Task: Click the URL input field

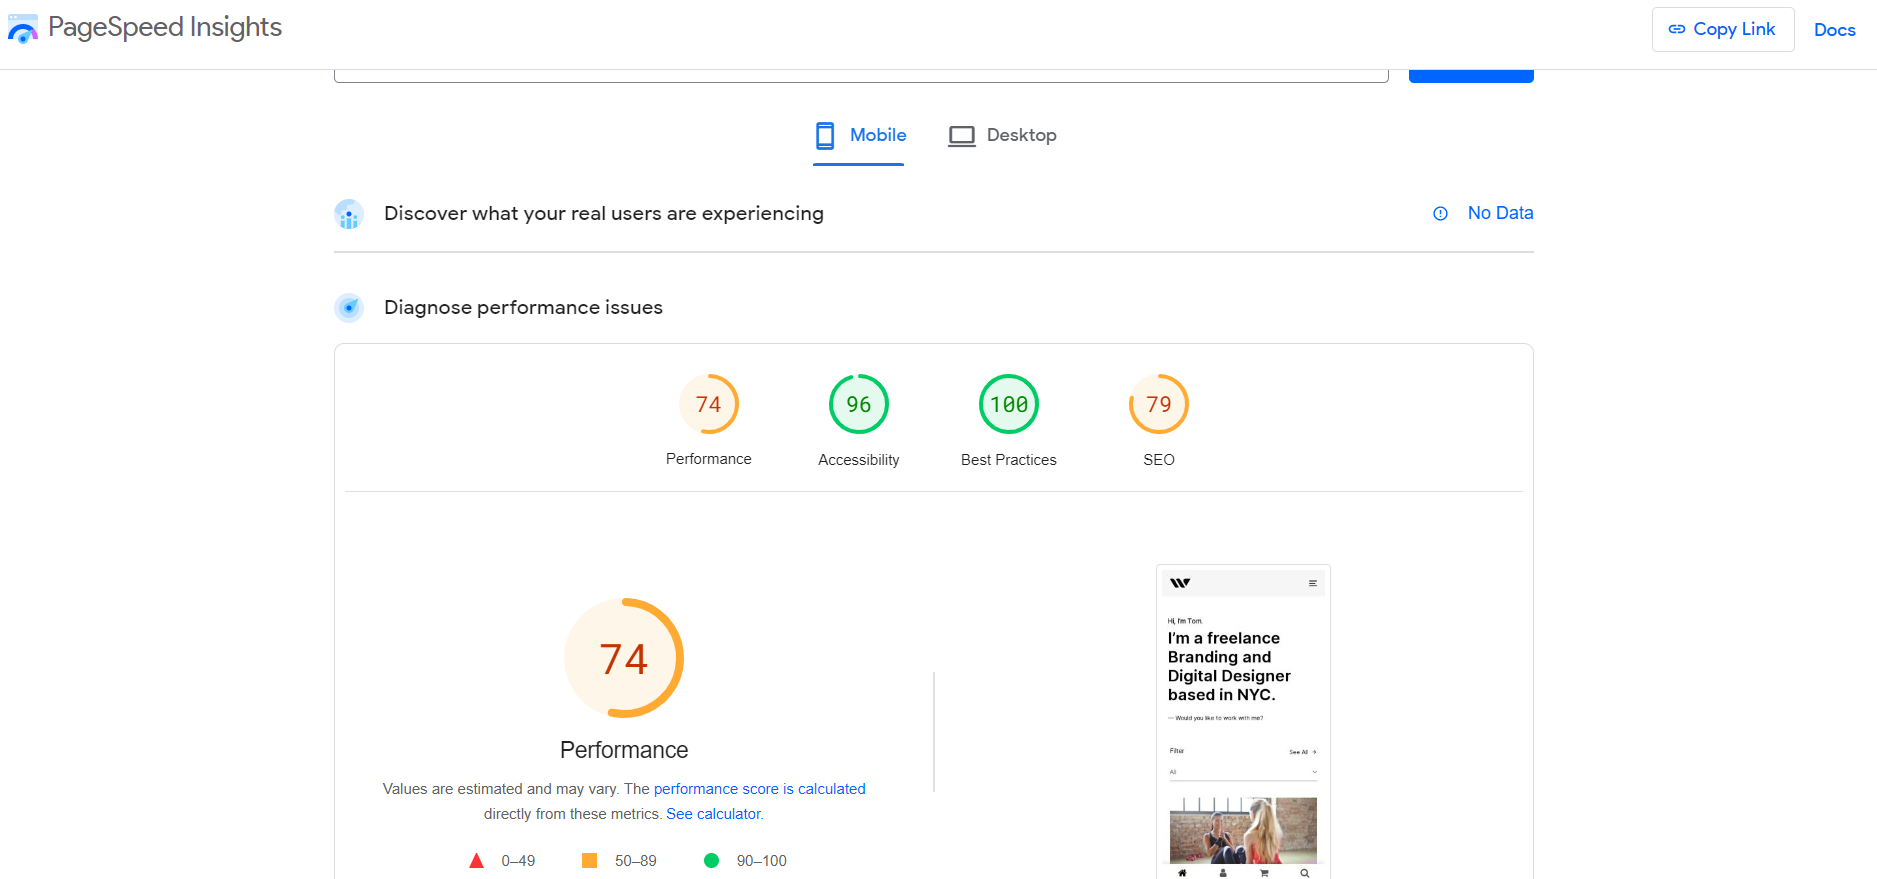Action: pyautogui.click(x=860, y=75)
